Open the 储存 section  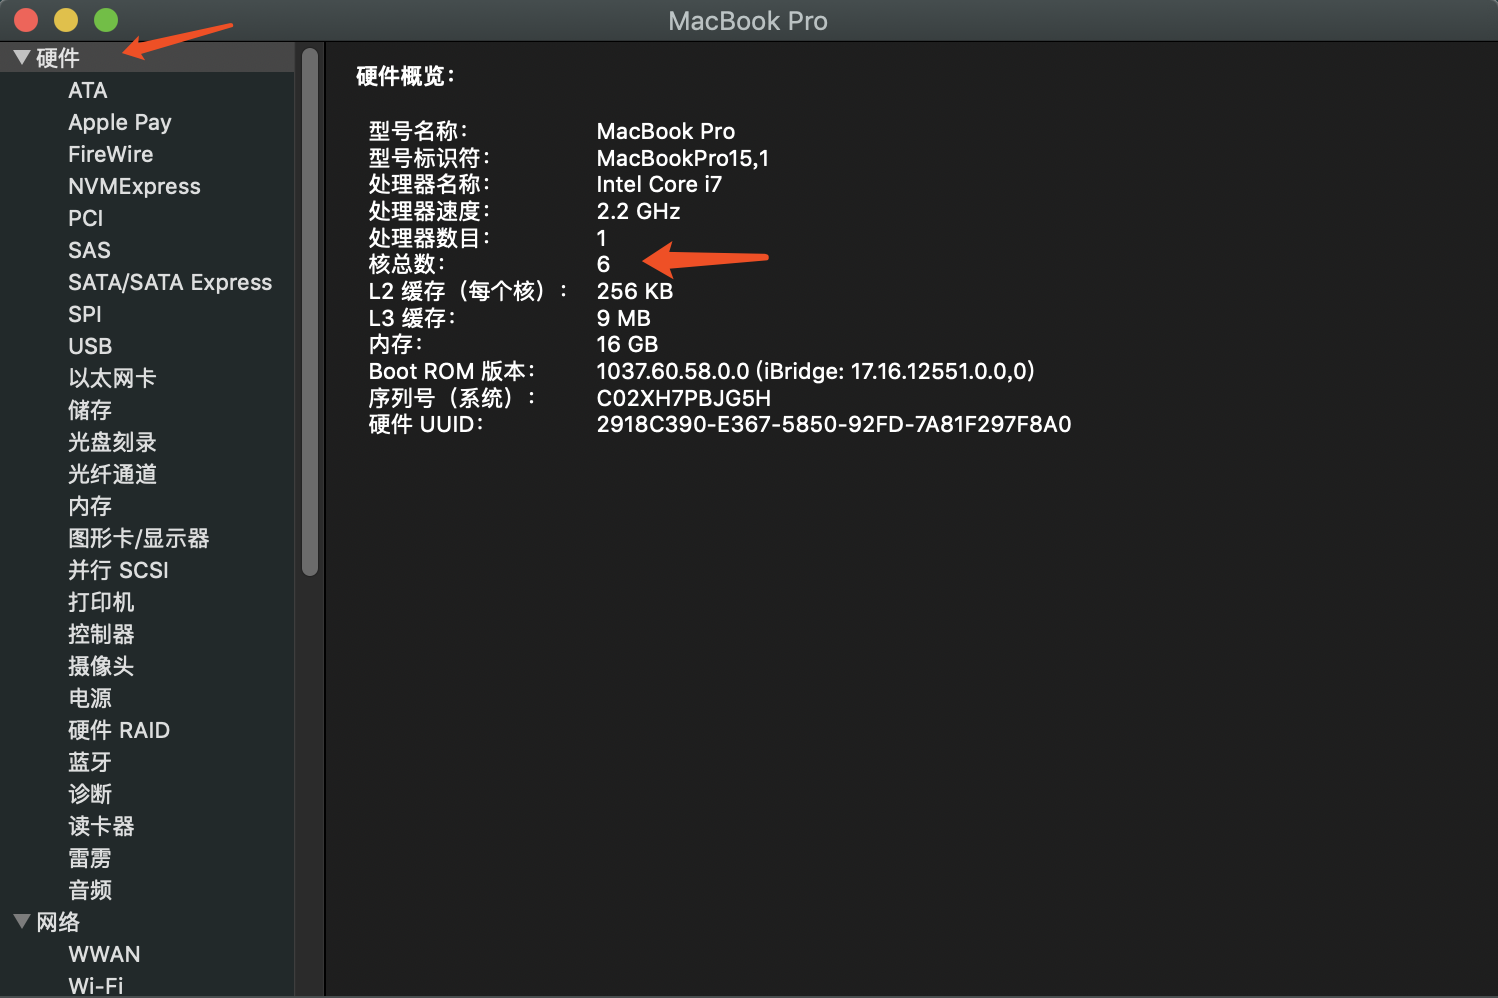tap(90, 410)
